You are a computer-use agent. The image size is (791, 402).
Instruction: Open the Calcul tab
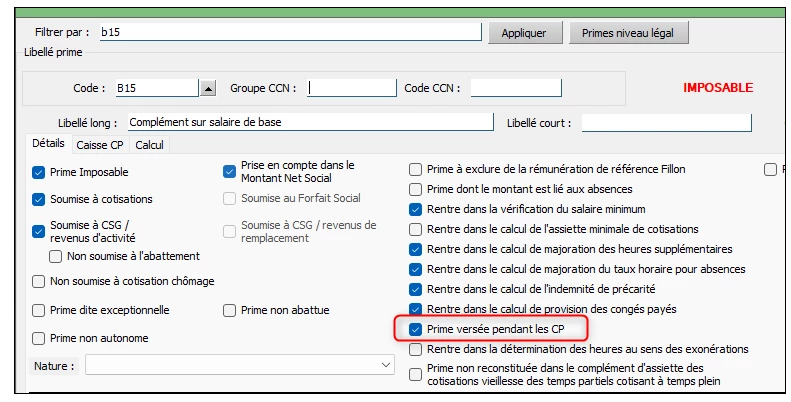pyautogui.click(x=149, y=145)
